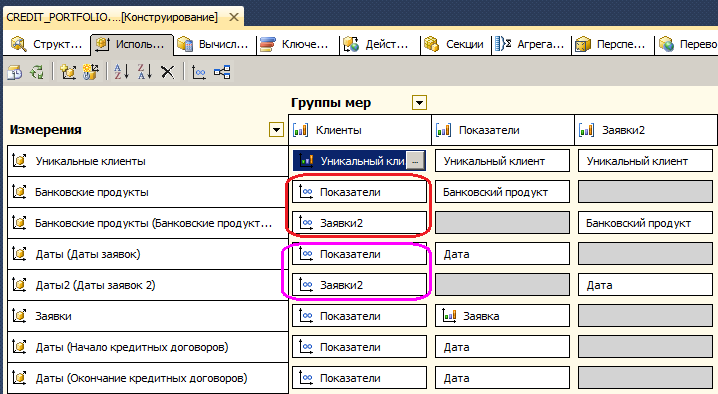
Task: Open the Измерения dropdown arrow
Action: tap(276, 130)
